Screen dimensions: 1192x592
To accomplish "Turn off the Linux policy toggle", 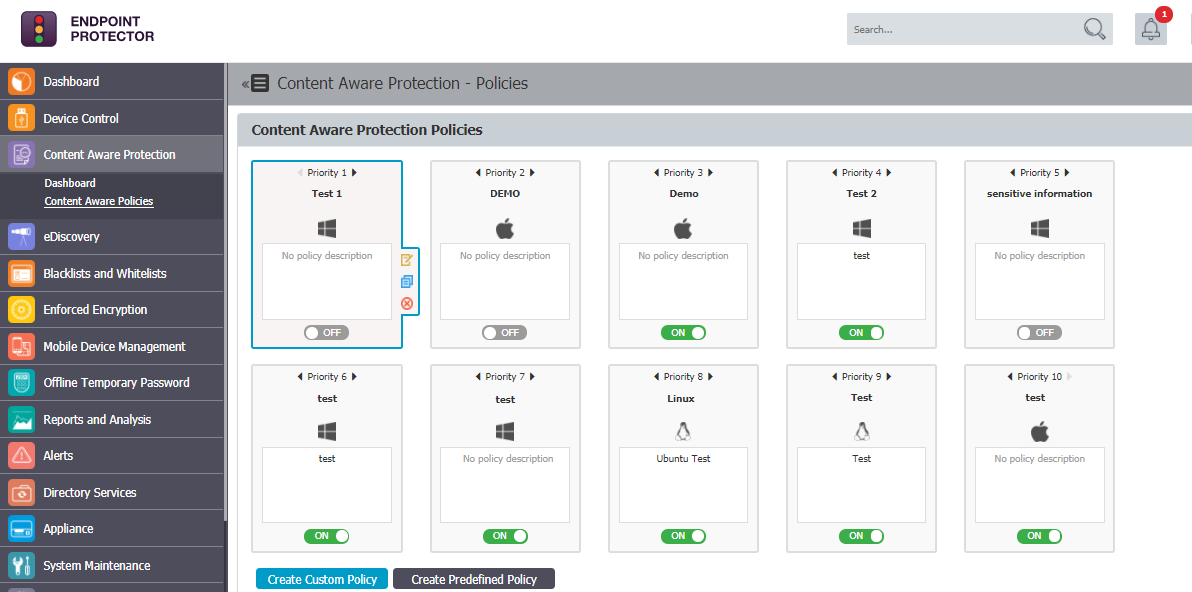I will click(683, 536).
